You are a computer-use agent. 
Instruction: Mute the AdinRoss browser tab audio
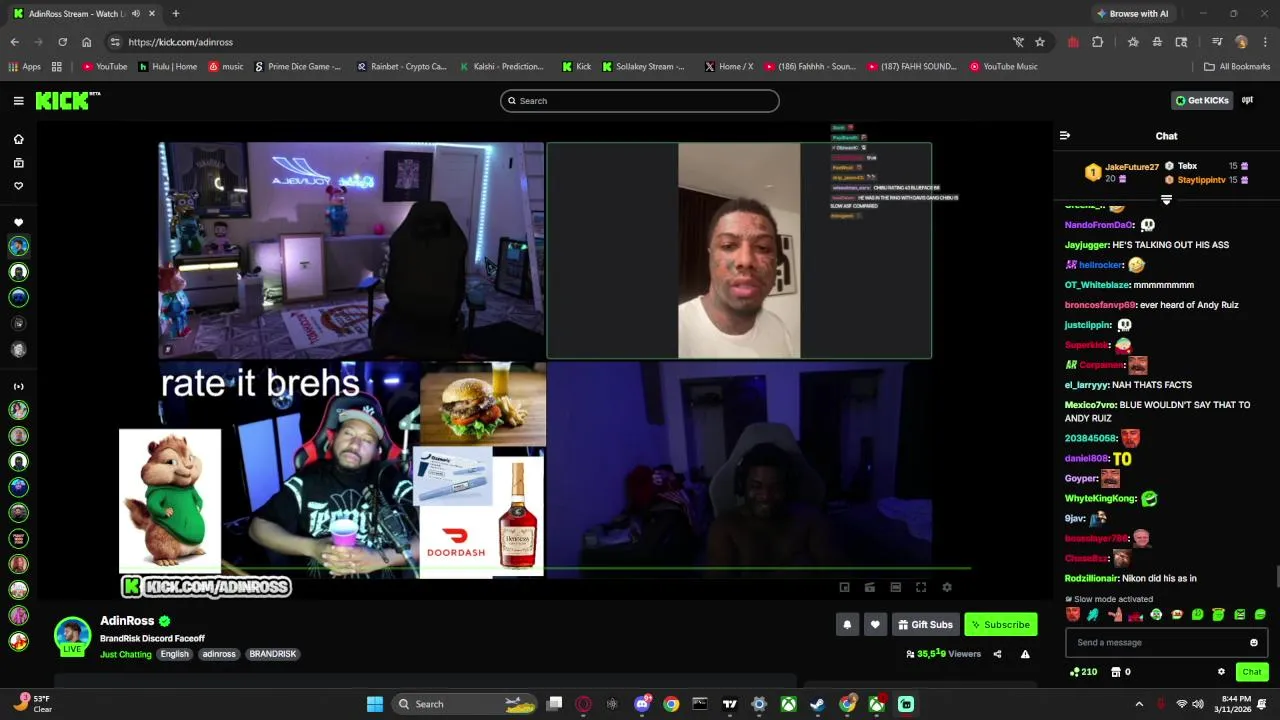coord(136,14)
